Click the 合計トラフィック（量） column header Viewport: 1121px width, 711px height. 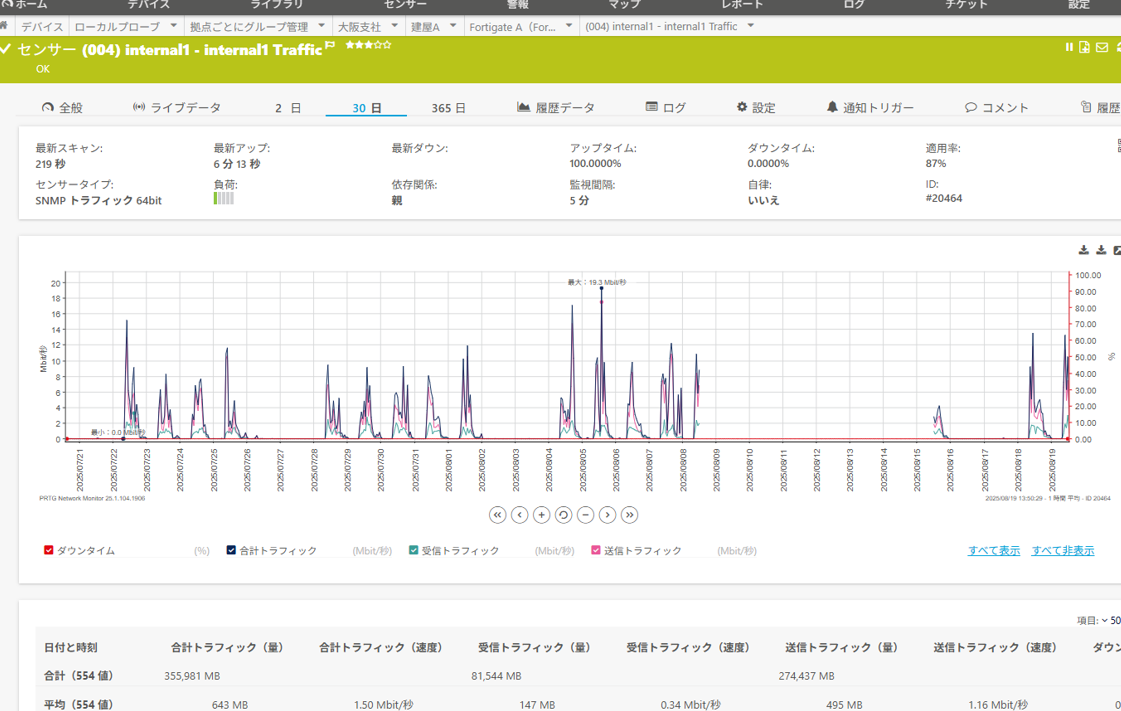(227, 647)
